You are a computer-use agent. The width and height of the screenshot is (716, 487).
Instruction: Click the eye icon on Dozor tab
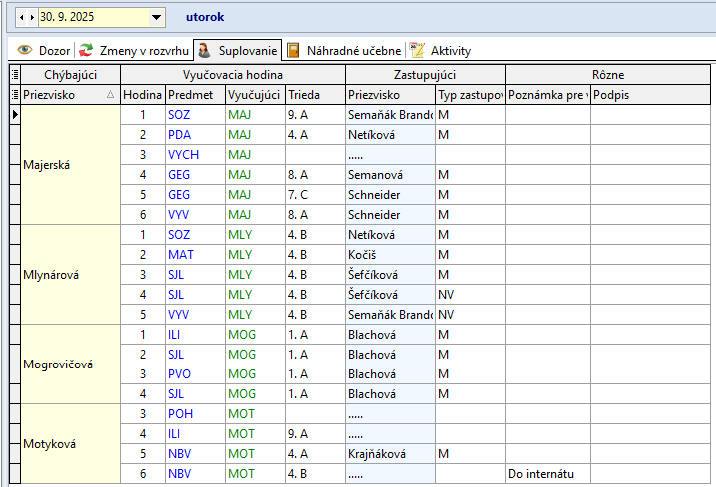coord(25,50)
